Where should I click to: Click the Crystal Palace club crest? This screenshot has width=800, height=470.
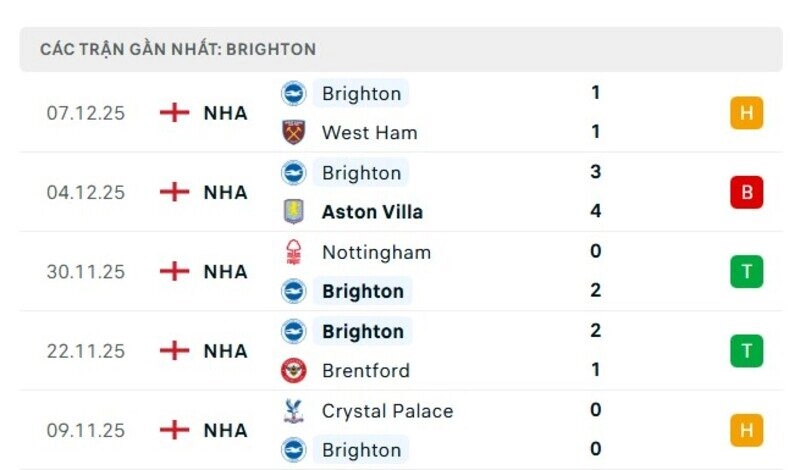(294, 411)
